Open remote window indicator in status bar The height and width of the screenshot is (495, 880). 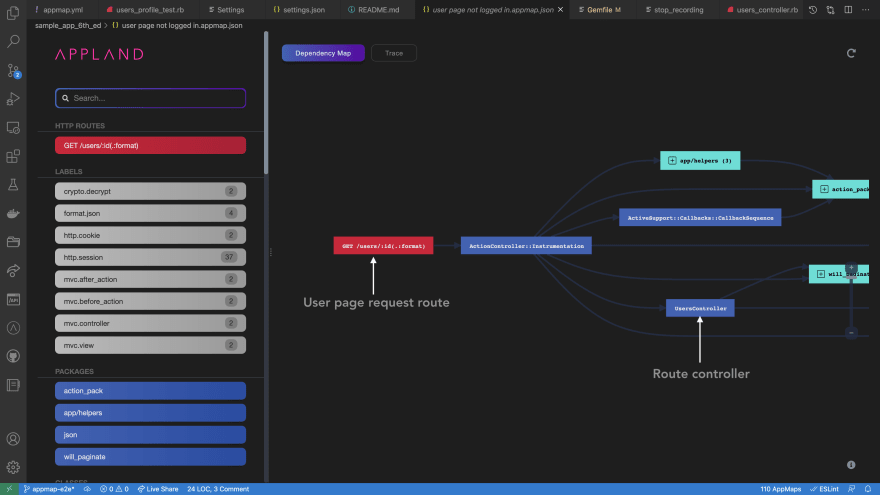coord(9,489)
